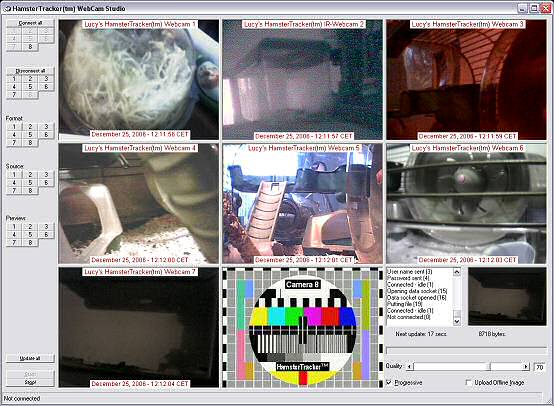Select log line 'User name sent (3)'
This screenshot has height=406, width=554.
(x=410, y=272)
